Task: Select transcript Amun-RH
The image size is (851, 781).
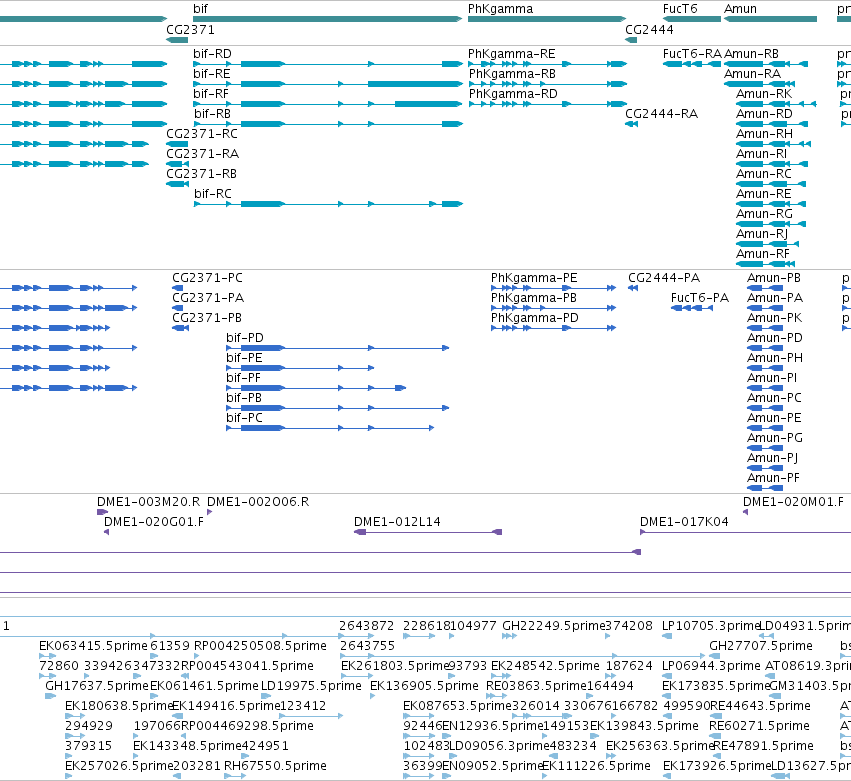Action: [764, 134]
